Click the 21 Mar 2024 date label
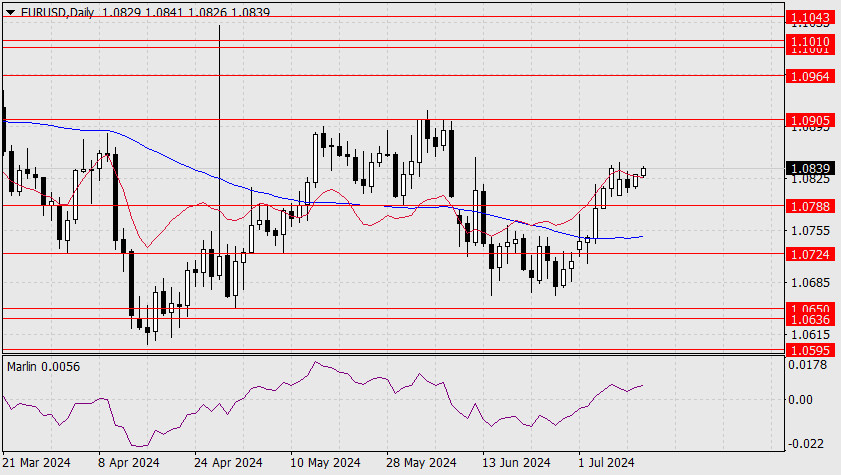The width and height of the screenshot is (841, 475). pyautogui.click(x=36, y=462)
